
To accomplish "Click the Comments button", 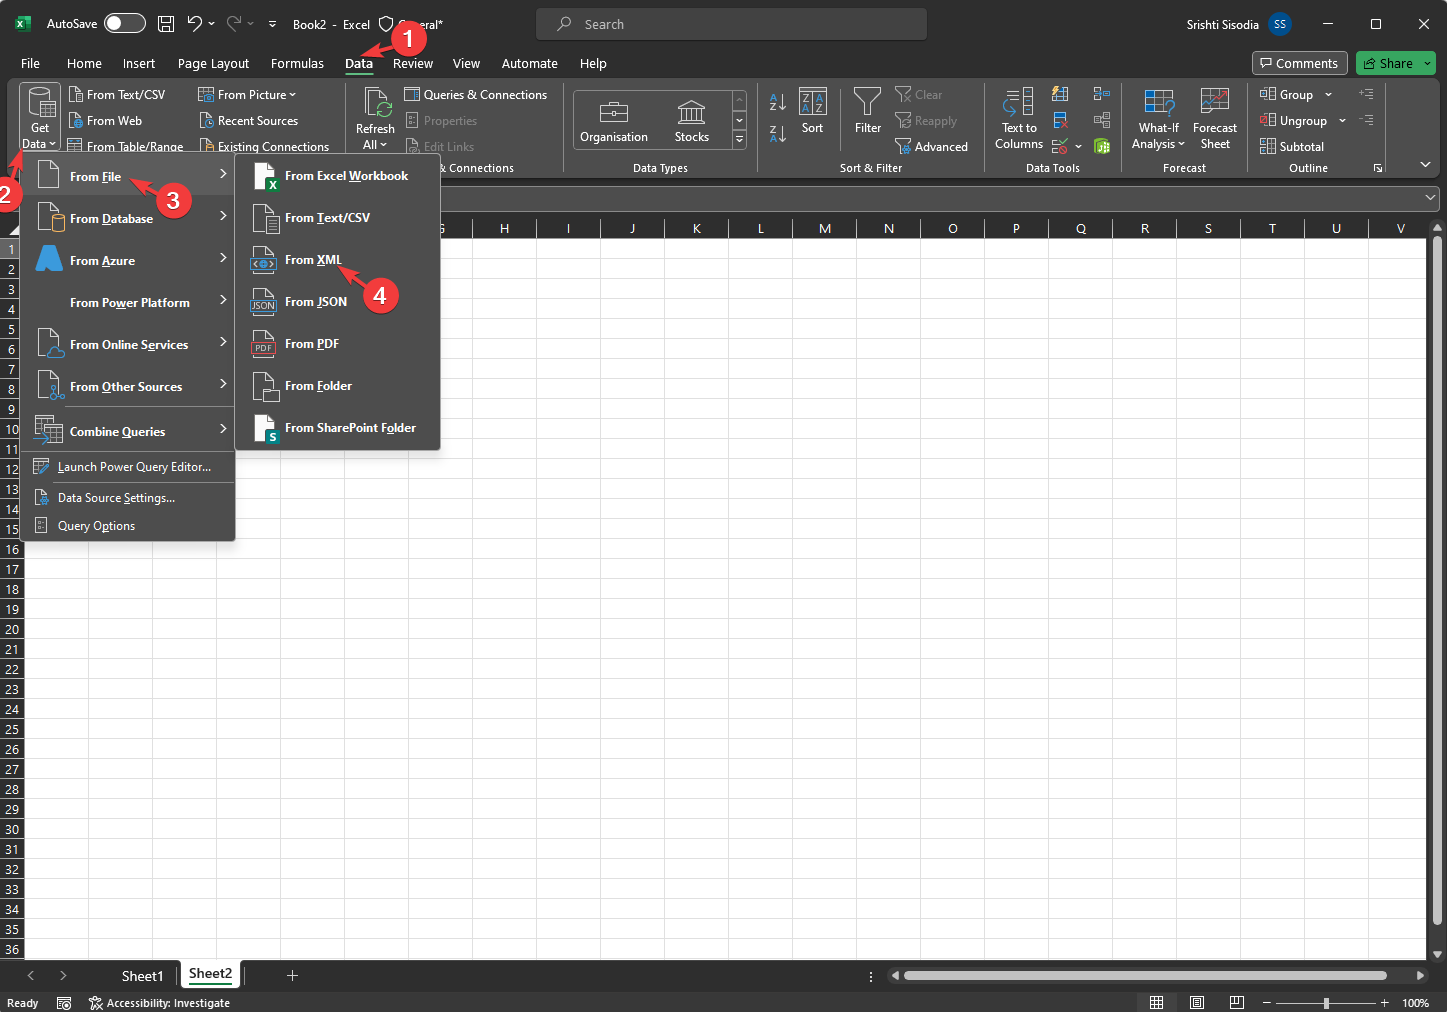I will pyautogui.click(x=1299, y=63).
